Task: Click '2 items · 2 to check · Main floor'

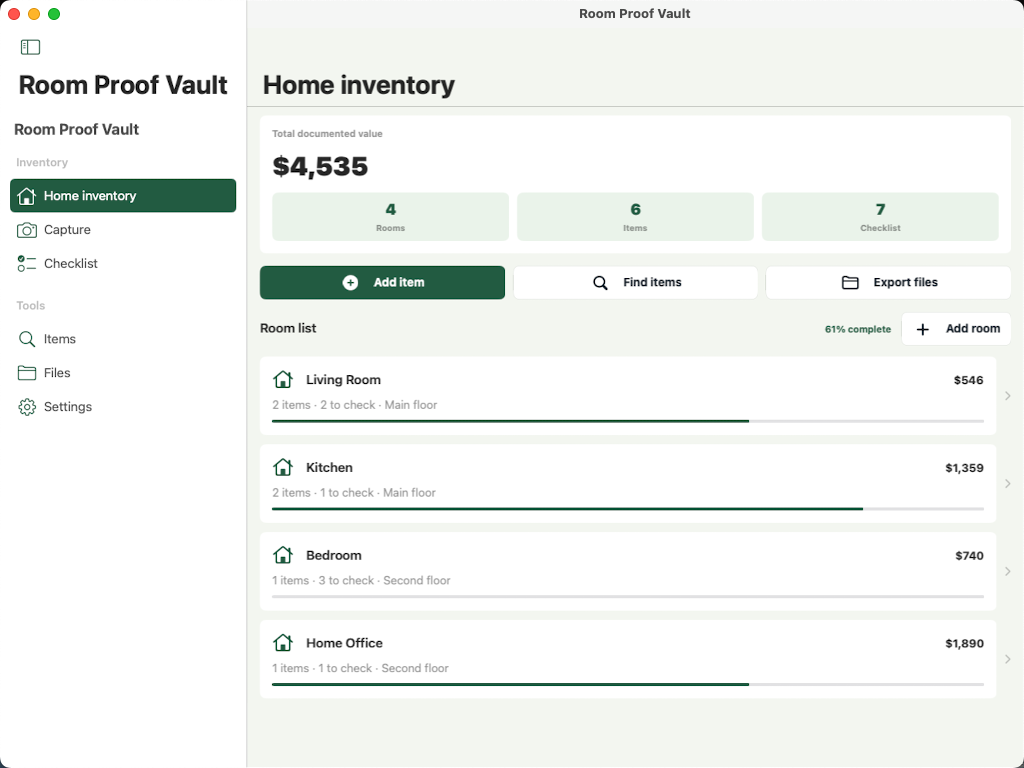Action: (355, 405)
